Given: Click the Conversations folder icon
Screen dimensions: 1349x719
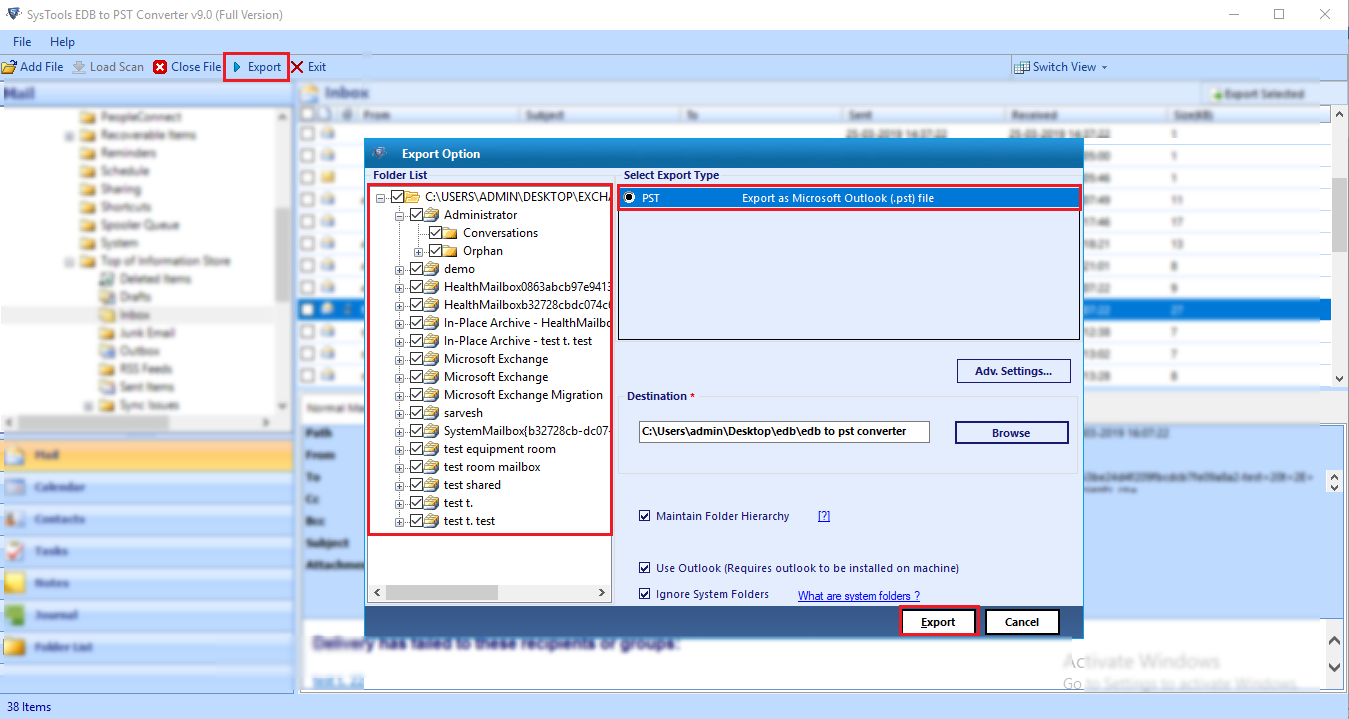Looking at the screenshot, I should coord(451,233).
